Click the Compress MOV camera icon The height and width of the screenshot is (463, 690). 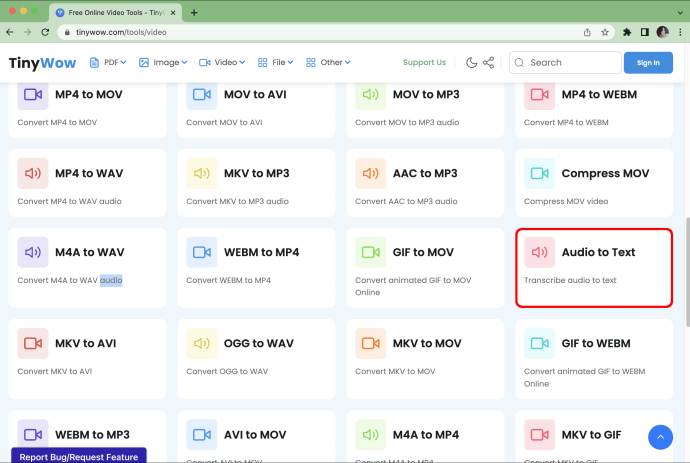point(540,173)
